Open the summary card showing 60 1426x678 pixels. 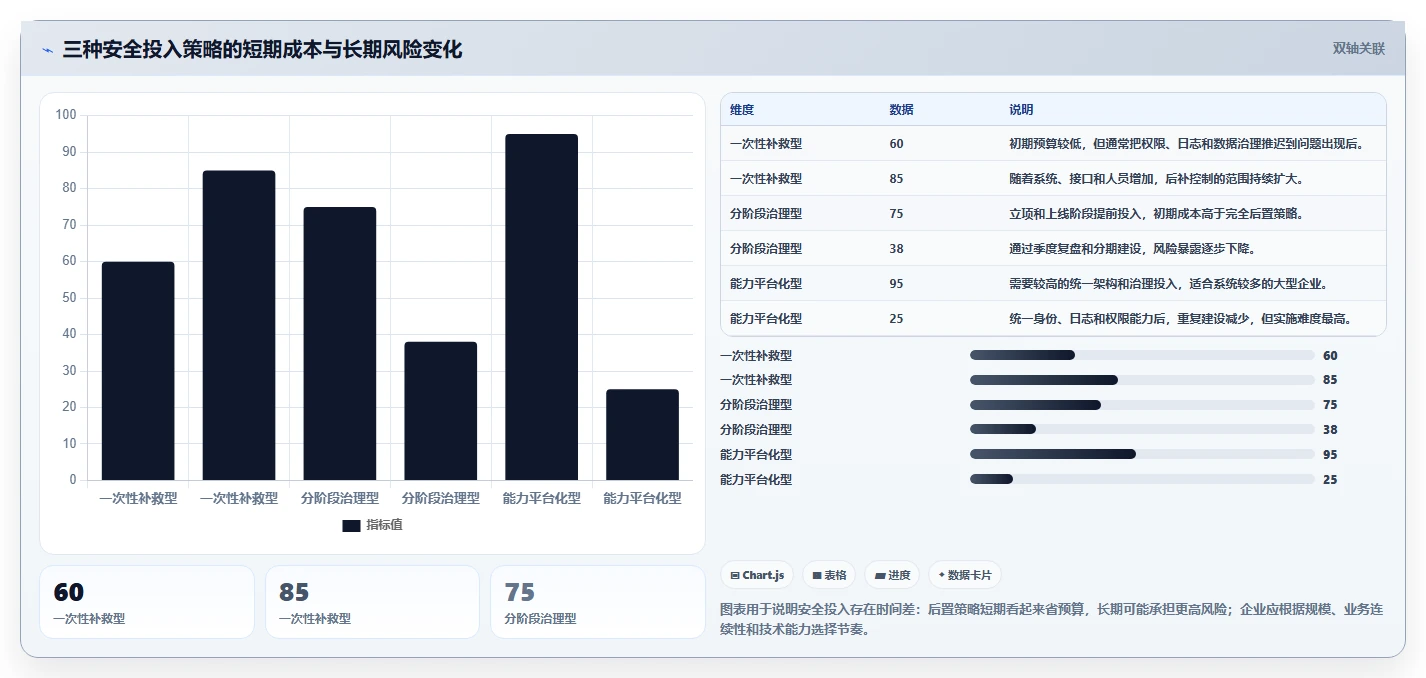point(147,602)
